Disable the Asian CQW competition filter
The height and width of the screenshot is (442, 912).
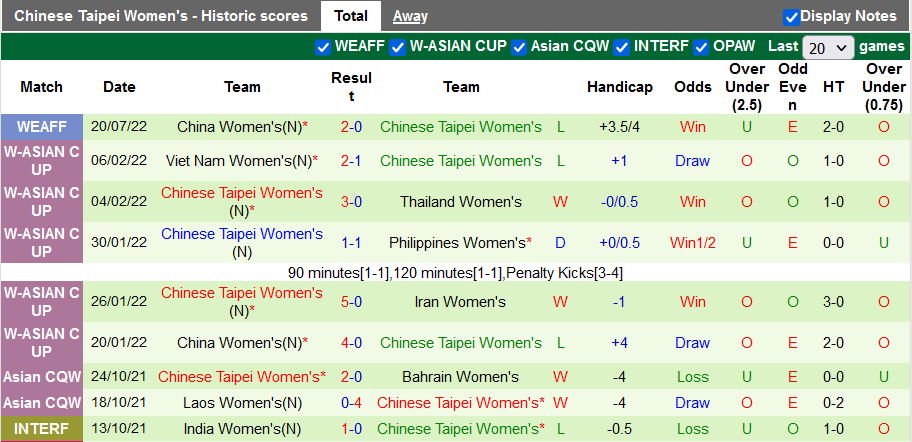[x=518, y=47]
